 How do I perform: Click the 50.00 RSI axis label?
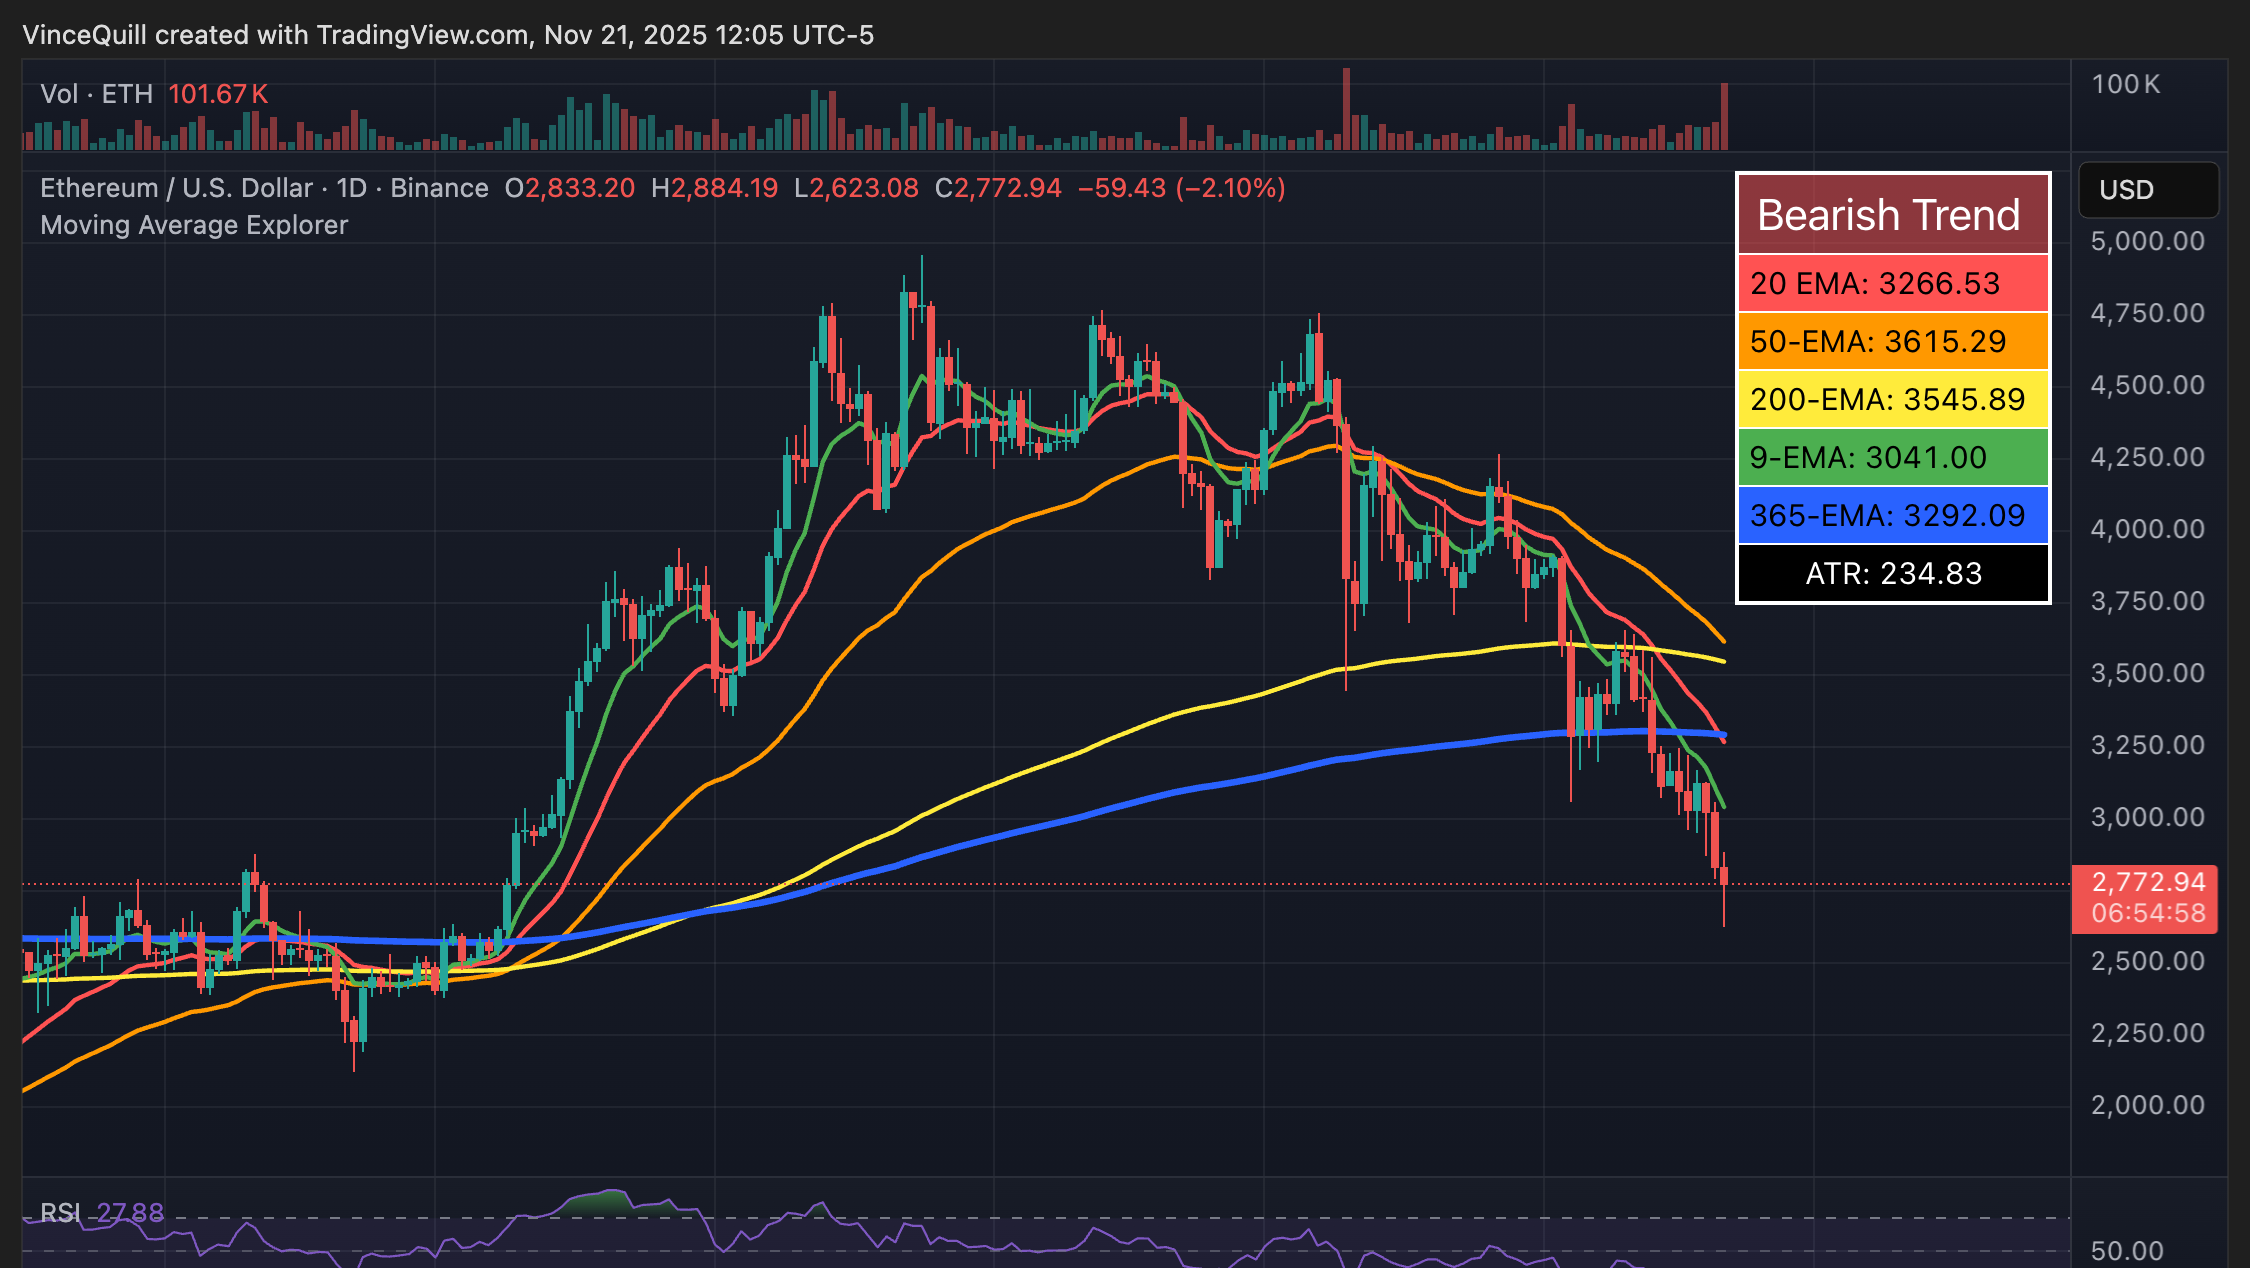click(2127, 1250)
